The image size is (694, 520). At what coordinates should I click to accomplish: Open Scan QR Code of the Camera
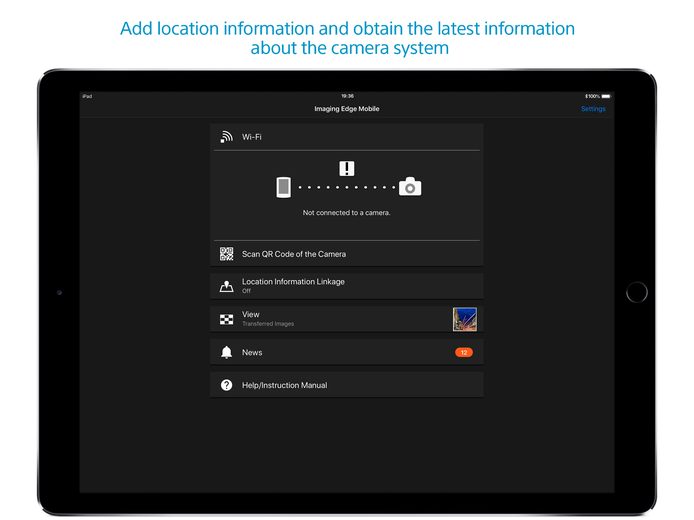coord(347,254)
